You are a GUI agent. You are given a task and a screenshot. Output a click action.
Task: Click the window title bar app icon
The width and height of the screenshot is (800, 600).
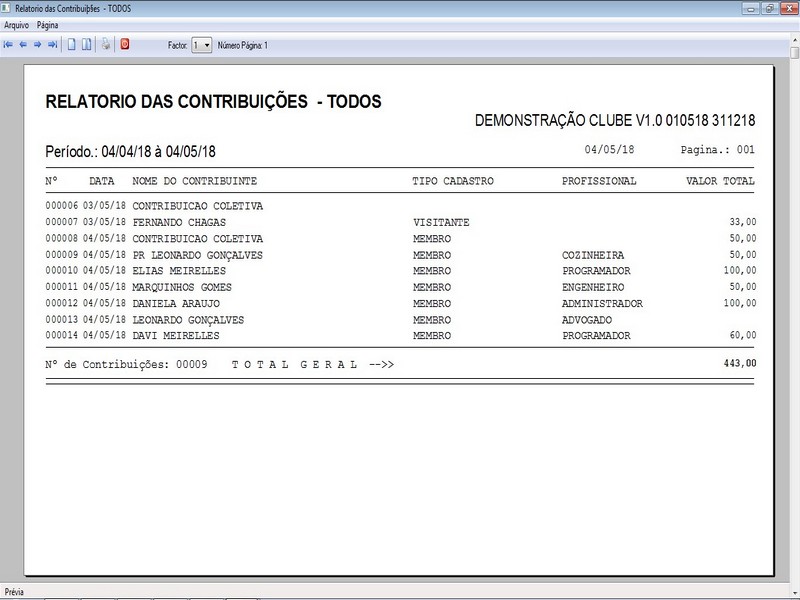tap(6, 8)
